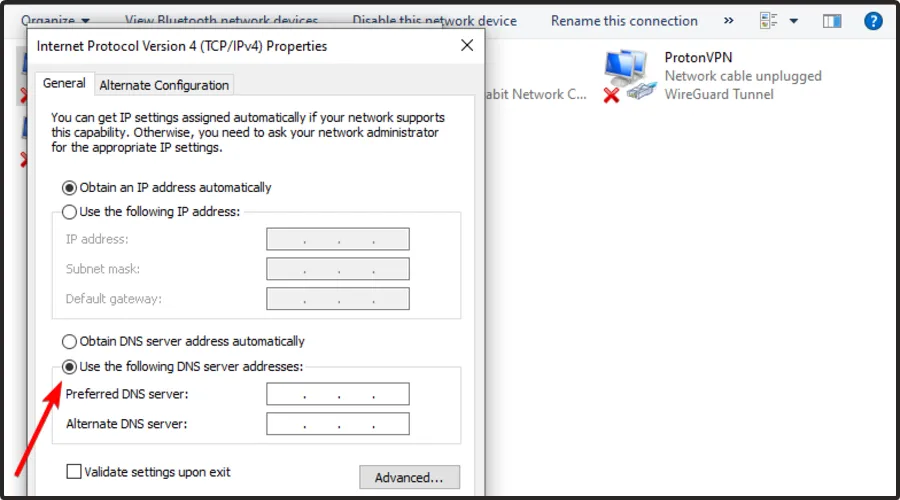The width and height of the screenshot is (900, 500).
Task: Open the Organize dropdown menu
Action: click(x=55, y=20)
